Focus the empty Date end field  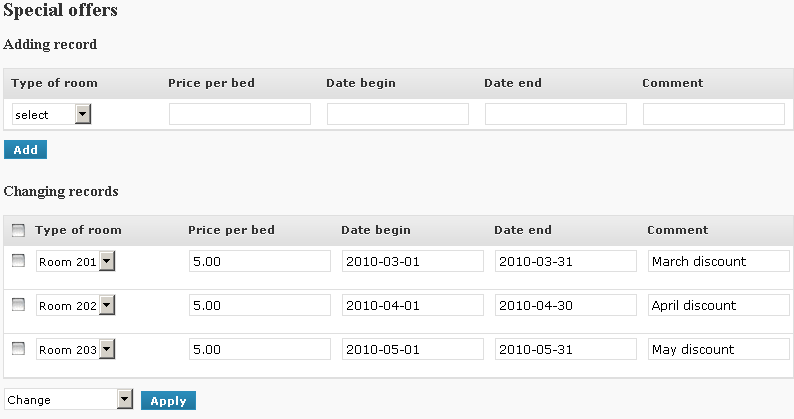(556, 114)
